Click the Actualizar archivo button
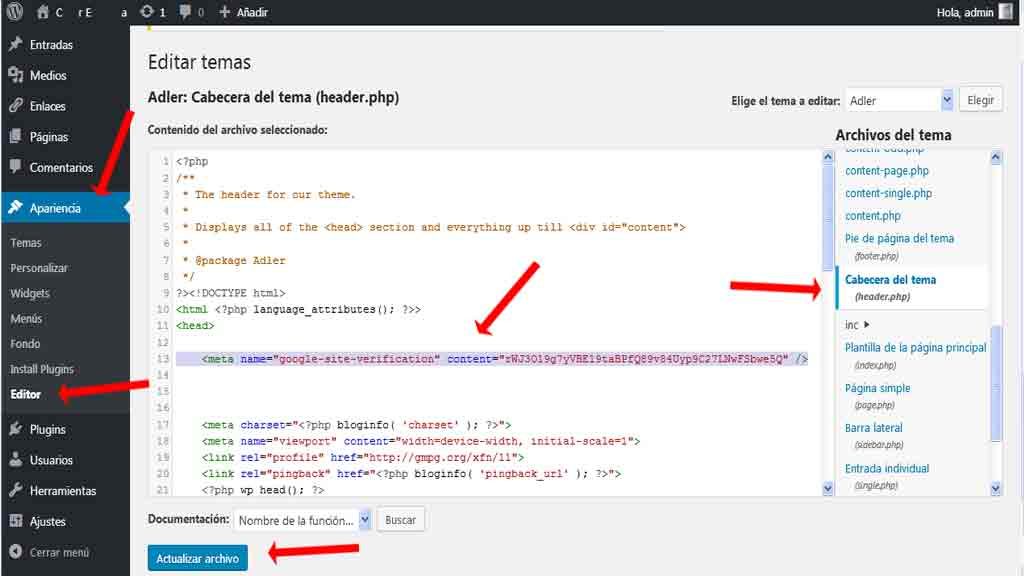The width and height of the screenshot is (1024, 576). click(197, 558)
